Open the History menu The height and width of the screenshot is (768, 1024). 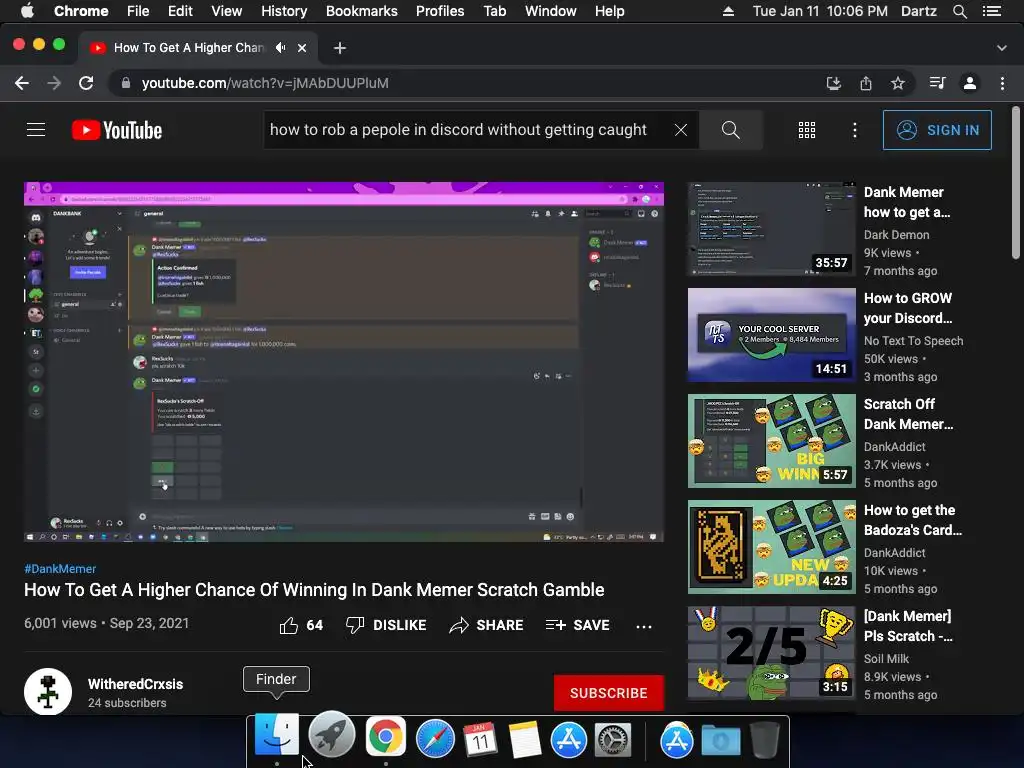(x=284, y=11)
